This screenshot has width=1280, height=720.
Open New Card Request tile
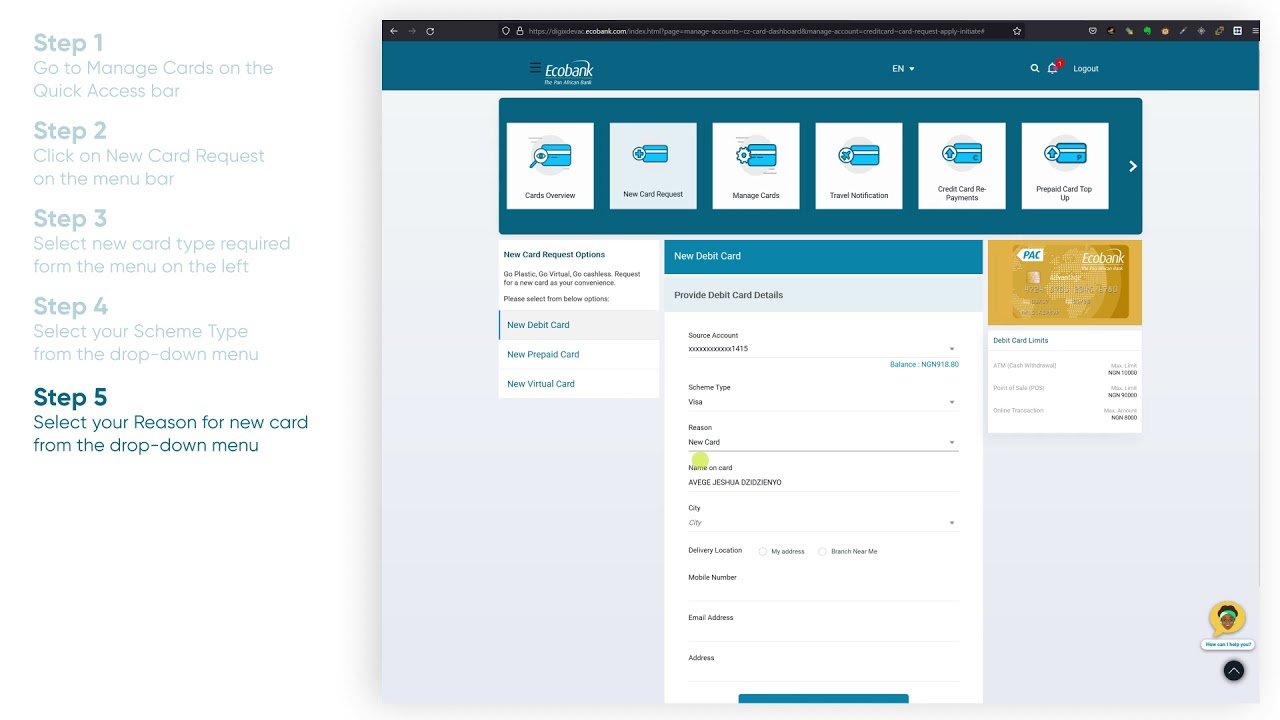[653, 166]
